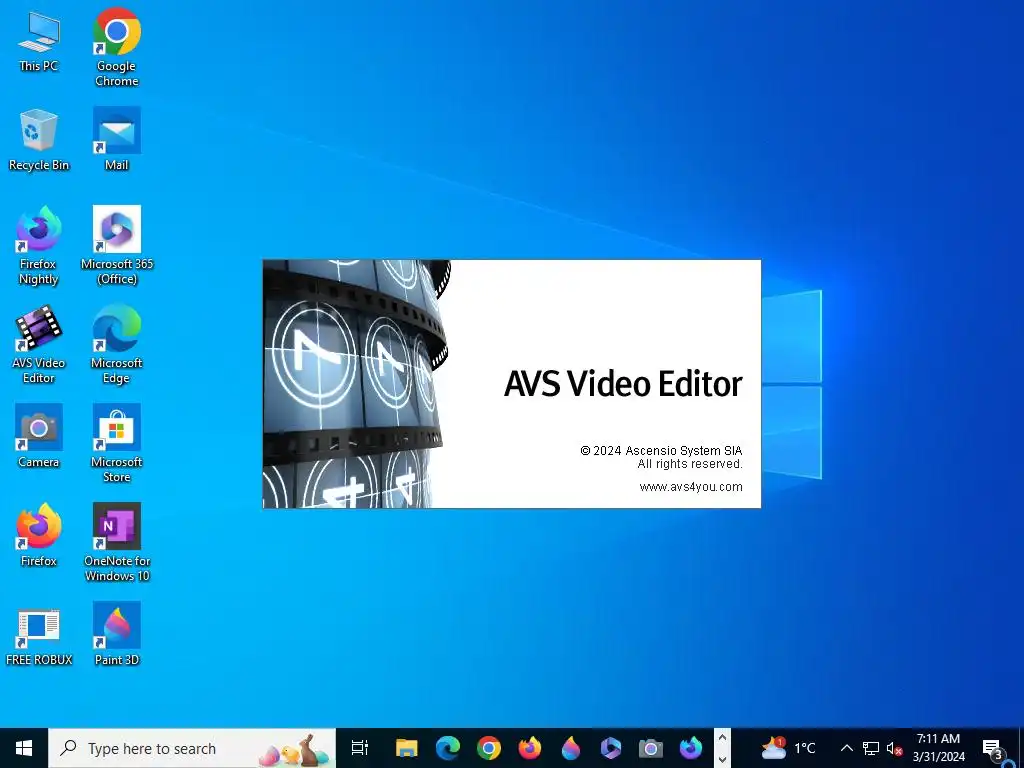Click the Microsoft Edge desktop shortcut
The image size is (1024, 768).
tap(116, 344)
